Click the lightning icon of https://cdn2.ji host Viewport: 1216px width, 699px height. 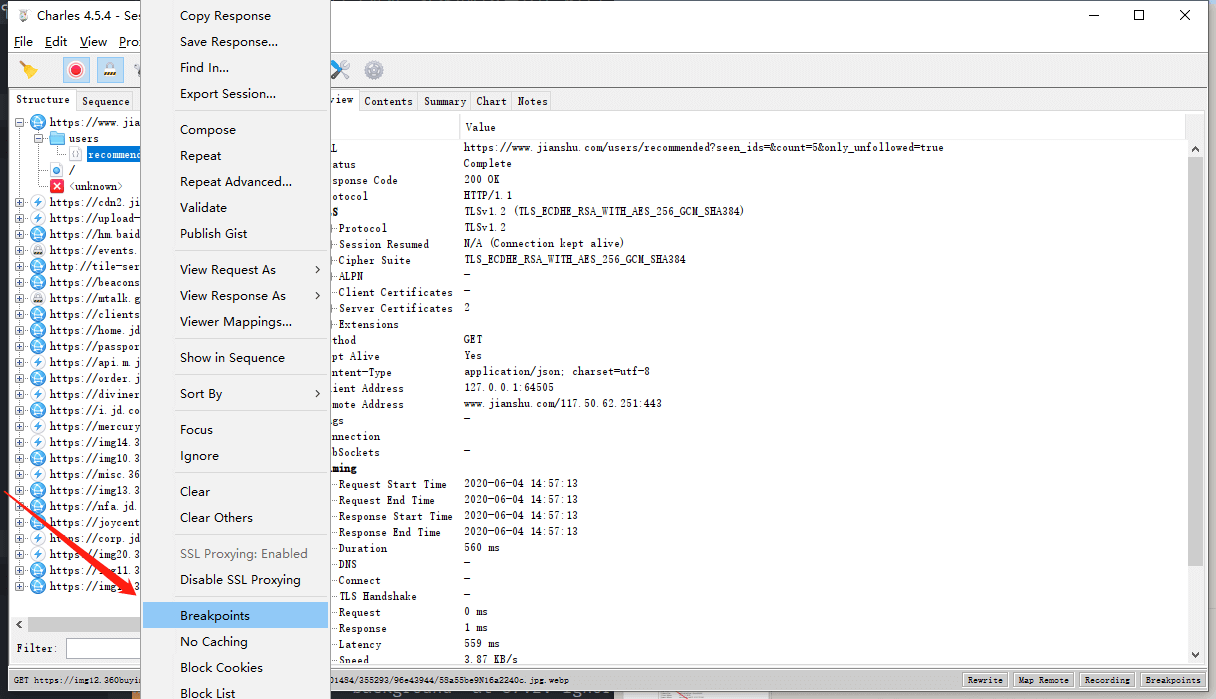tap(38, 202)
